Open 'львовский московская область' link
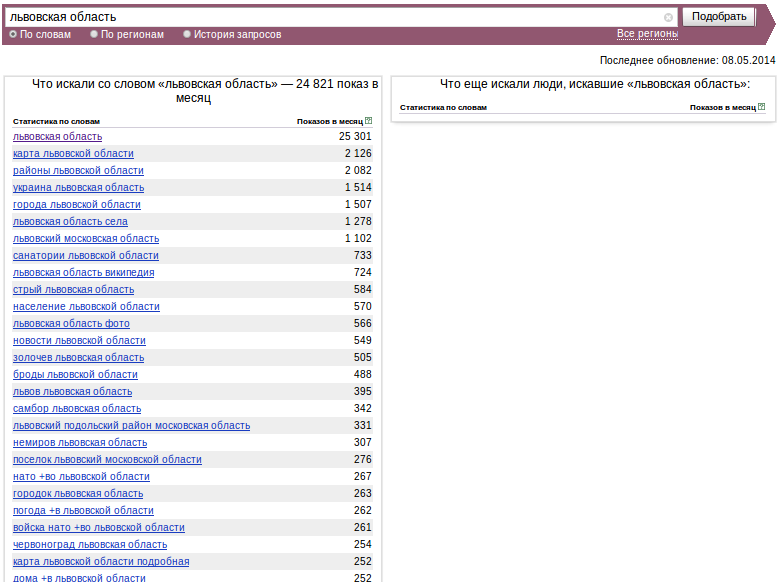This screenshot has height=582, width=784. 86,238
